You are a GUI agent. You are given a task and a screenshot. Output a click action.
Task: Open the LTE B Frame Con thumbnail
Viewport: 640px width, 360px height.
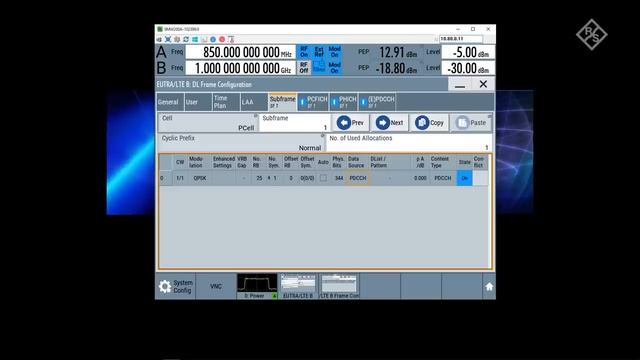339,287
